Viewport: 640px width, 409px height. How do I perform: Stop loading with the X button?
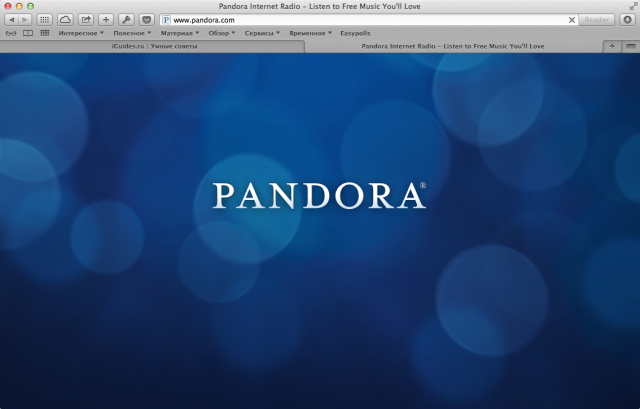(572, 20)
